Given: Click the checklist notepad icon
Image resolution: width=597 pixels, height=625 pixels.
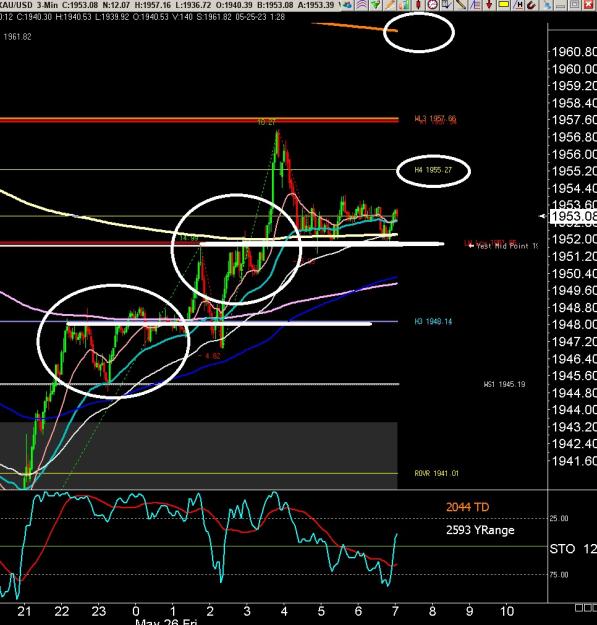Looking at the screenshot, I should coord(446,5).
